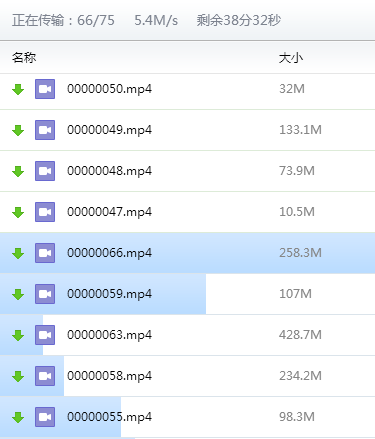This screenshot has width=375, height=439.
Task: Click the 258.3M size value
Action: pos(300,253)
